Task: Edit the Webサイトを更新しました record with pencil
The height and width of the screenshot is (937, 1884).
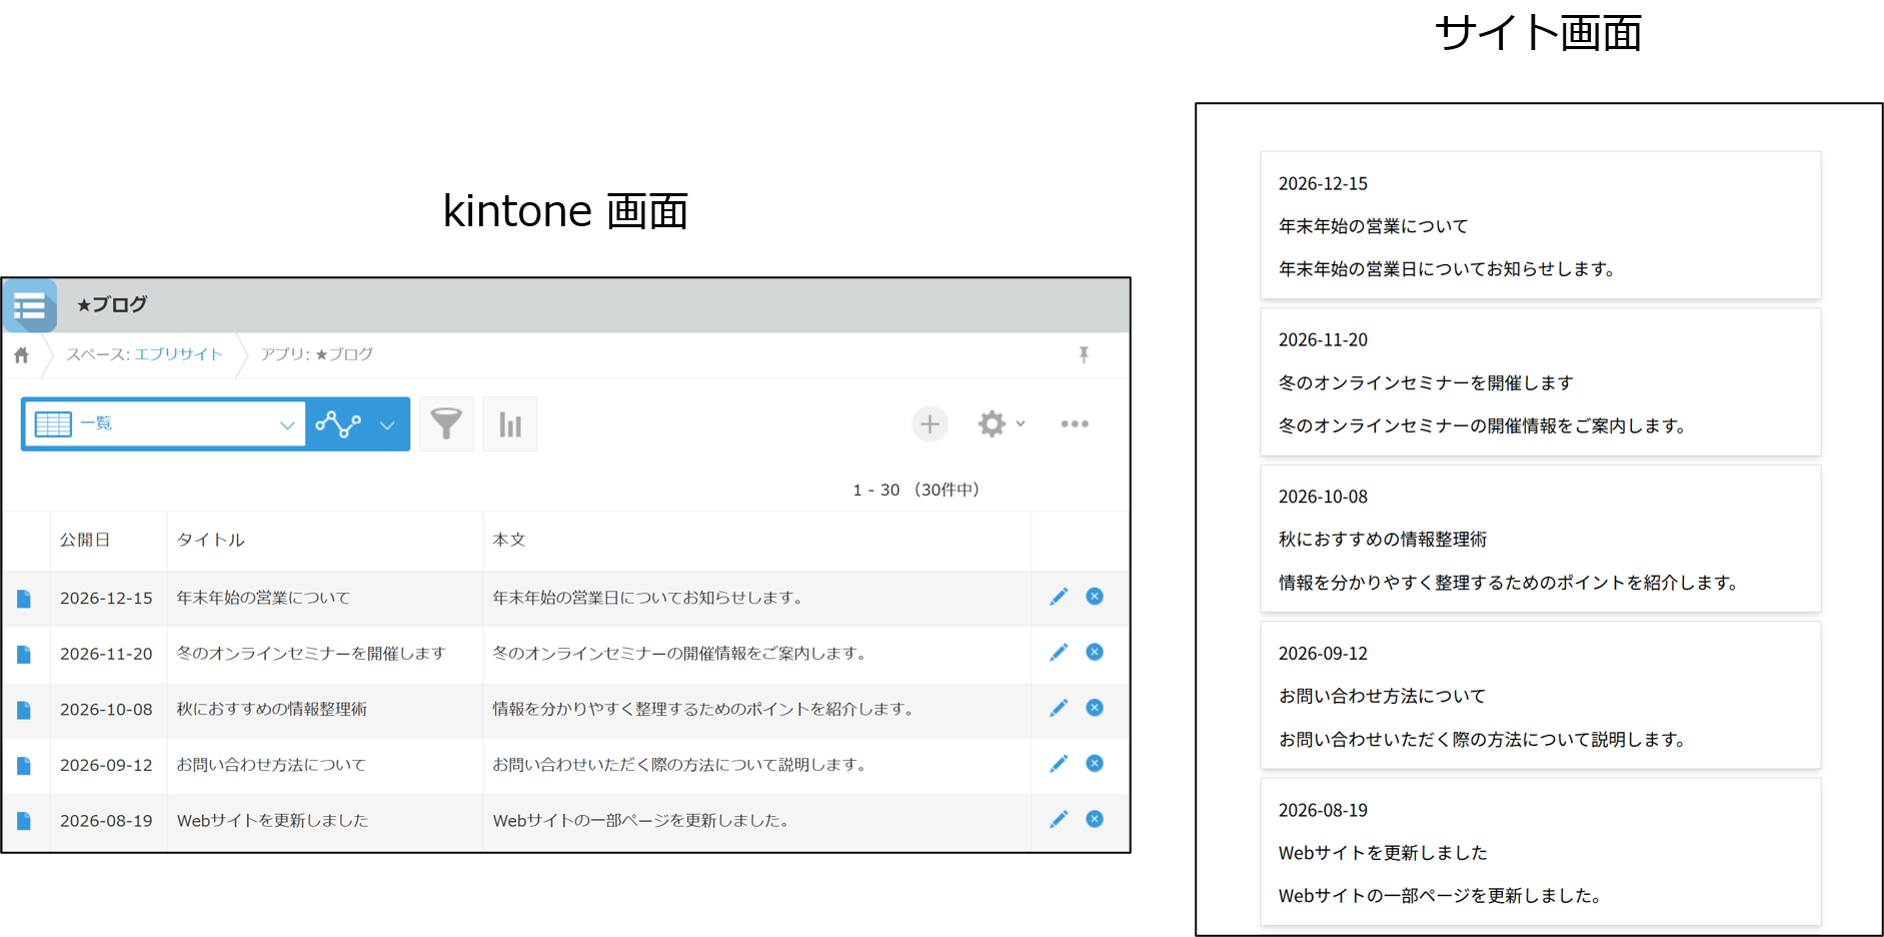Action: point(1058,819)
